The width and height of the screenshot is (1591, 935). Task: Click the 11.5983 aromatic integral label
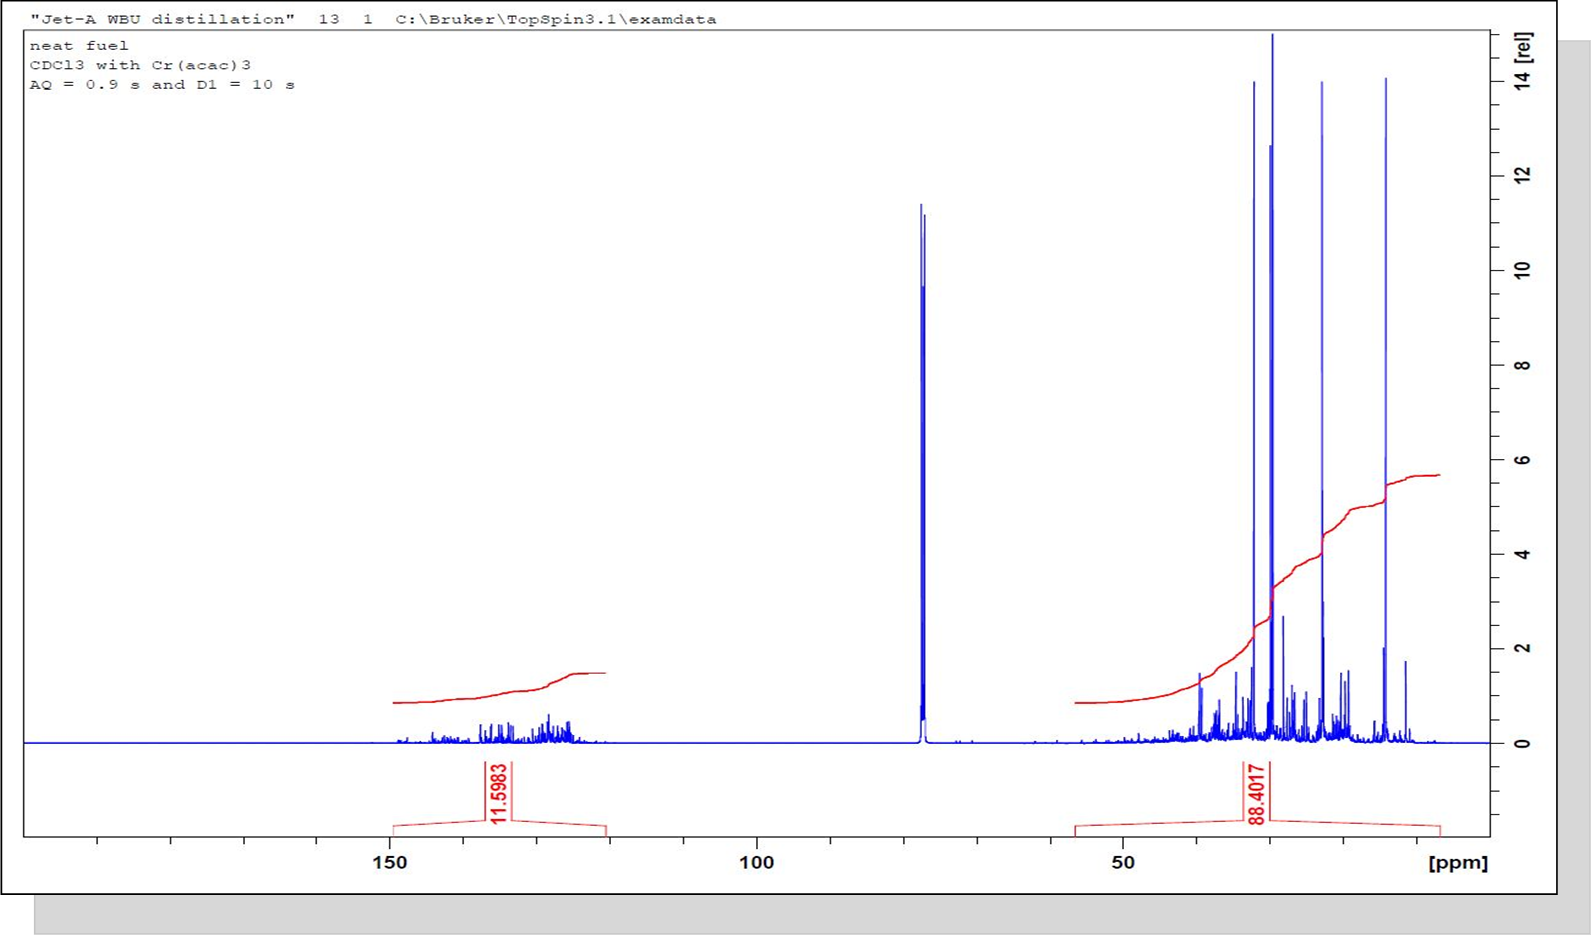tap(498, 793)
